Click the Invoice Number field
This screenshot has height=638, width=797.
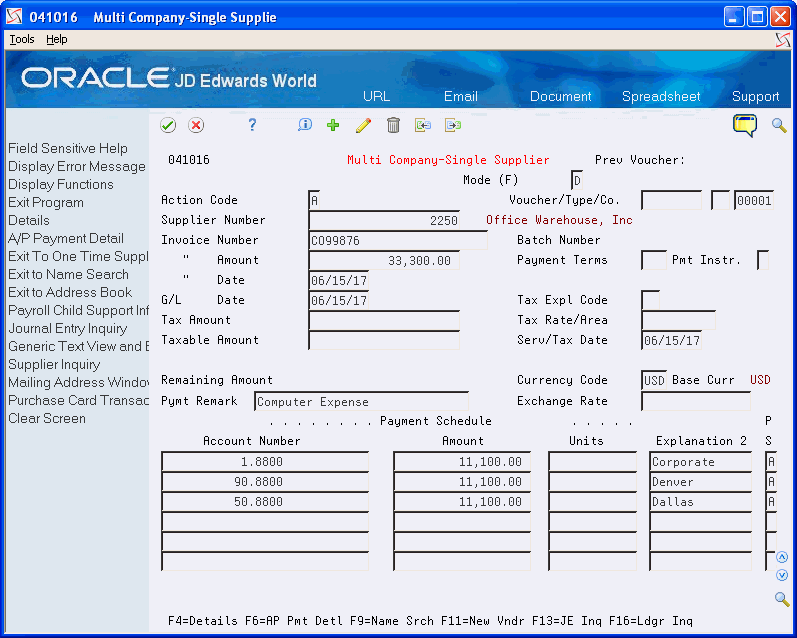(397, 240)
